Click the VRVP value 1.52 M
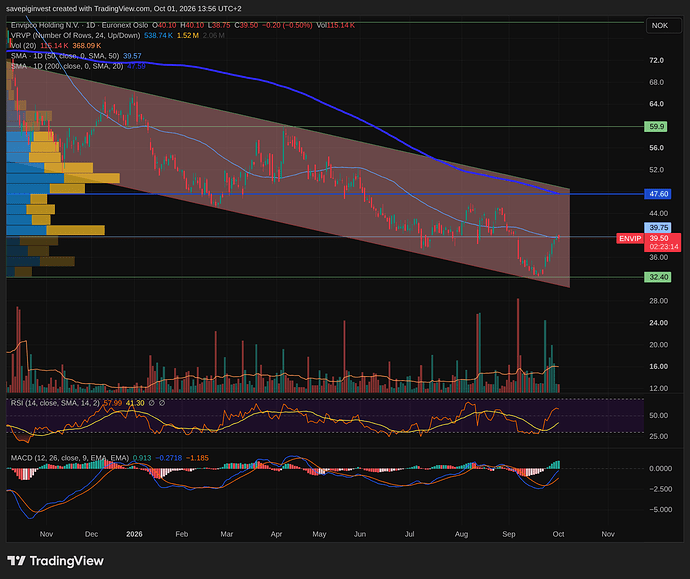 187,36
